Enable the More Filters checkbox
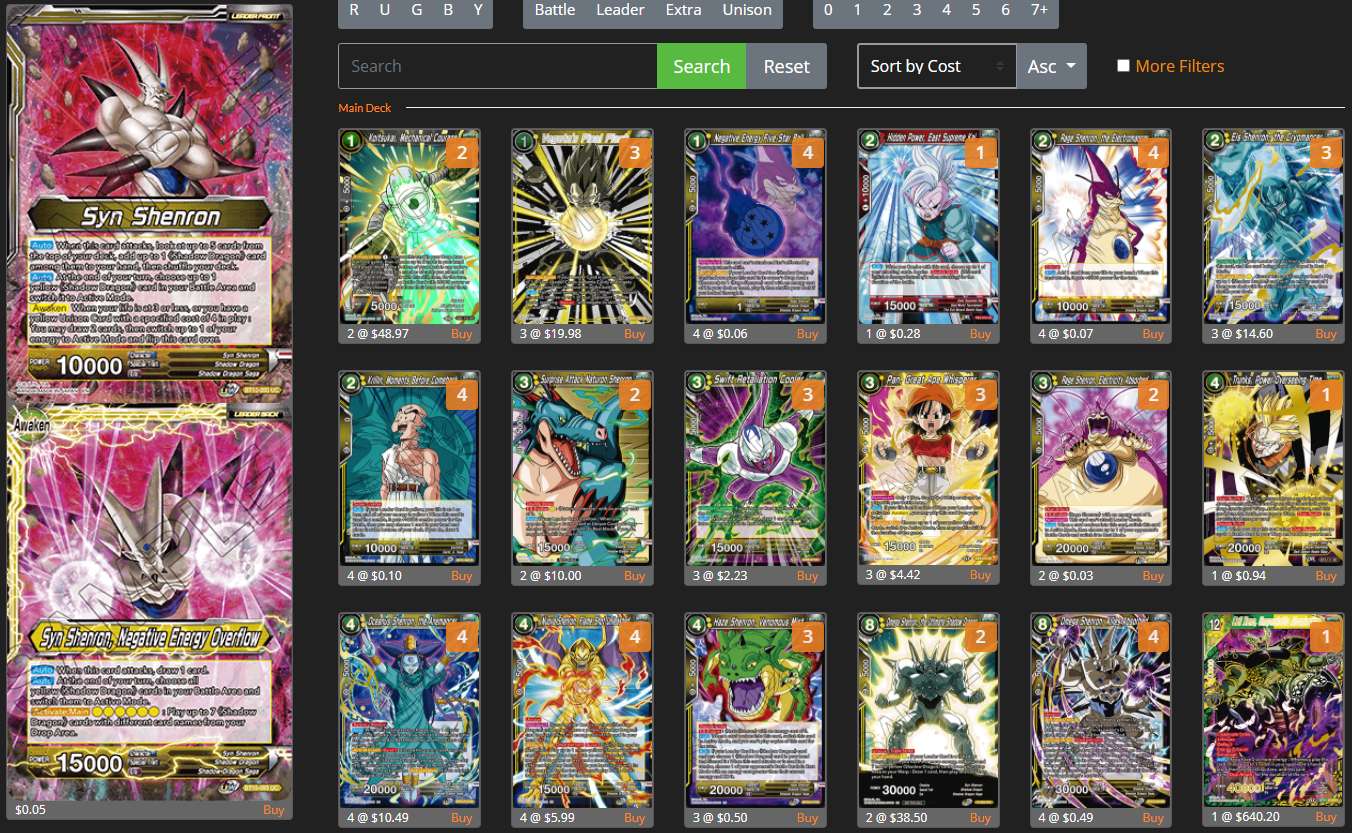The height and width of the screenshot is (833, 1352). pos(1123,65)
